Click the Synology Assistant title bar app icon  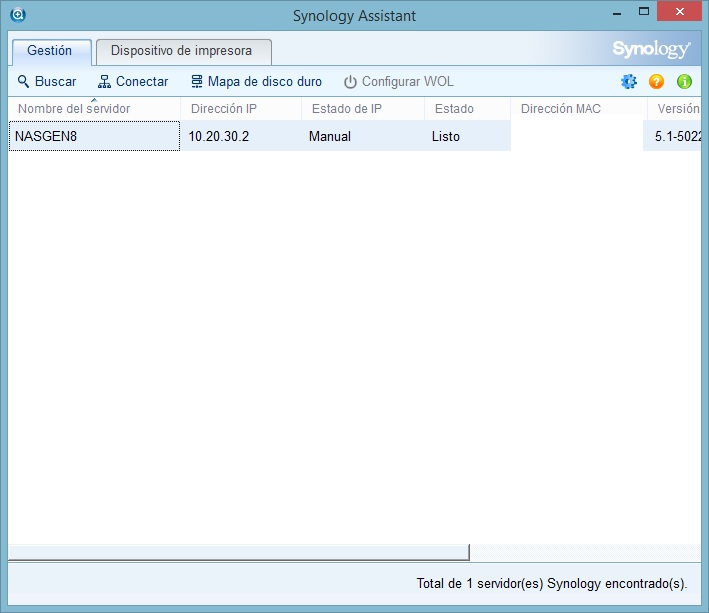(x=18, y=15)
